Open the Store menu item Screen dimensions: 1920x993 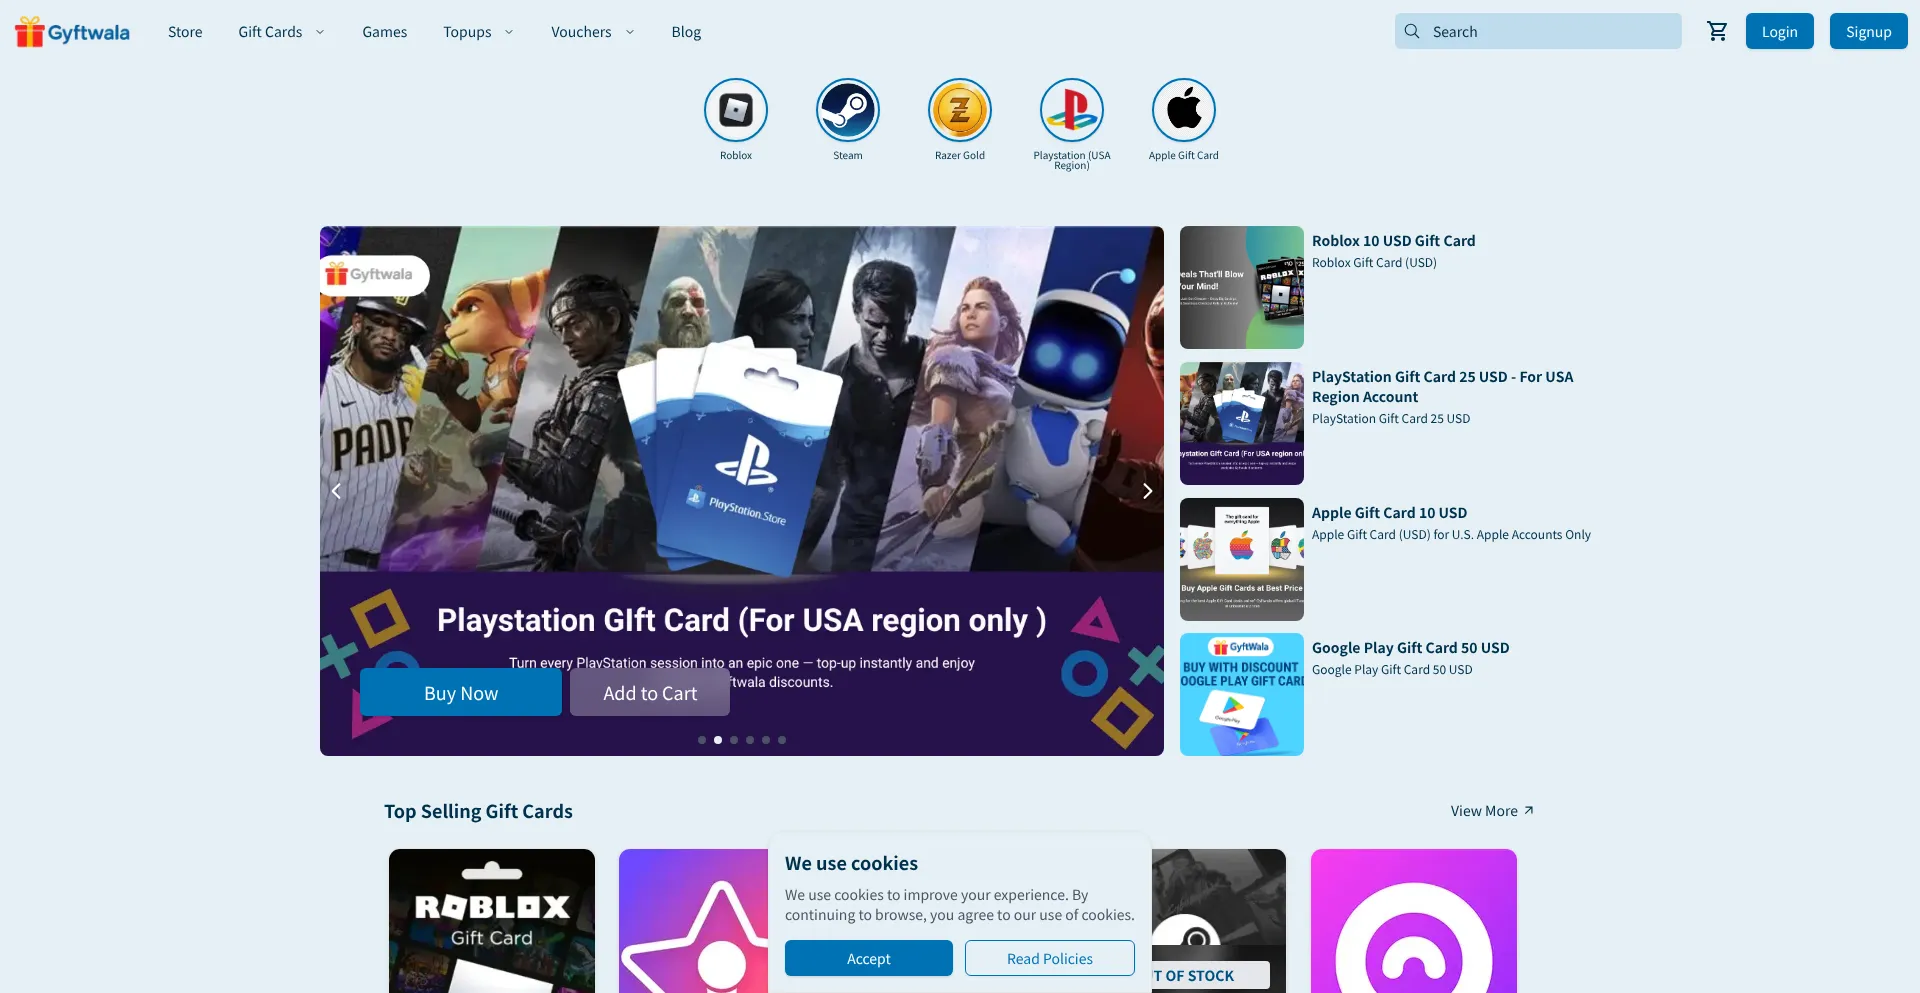(185, 32)
